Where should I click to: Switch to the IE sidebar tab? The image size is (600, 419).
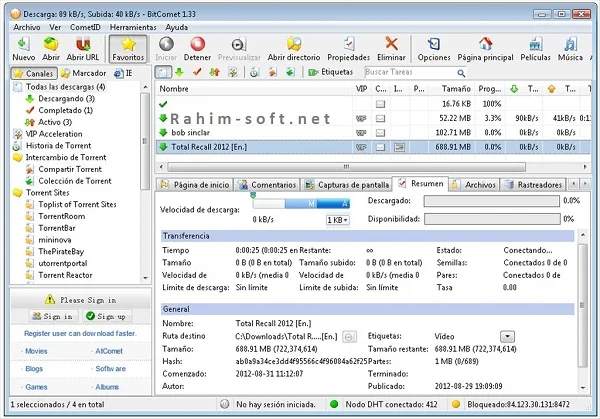(x=123, y=73)
